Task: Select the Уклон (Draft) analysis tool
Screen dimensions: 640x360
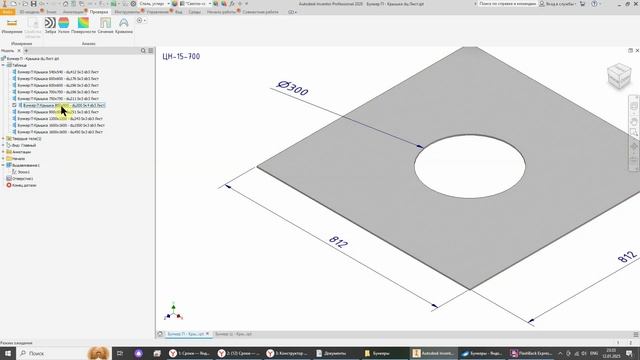Action: [x=64, y=23]
